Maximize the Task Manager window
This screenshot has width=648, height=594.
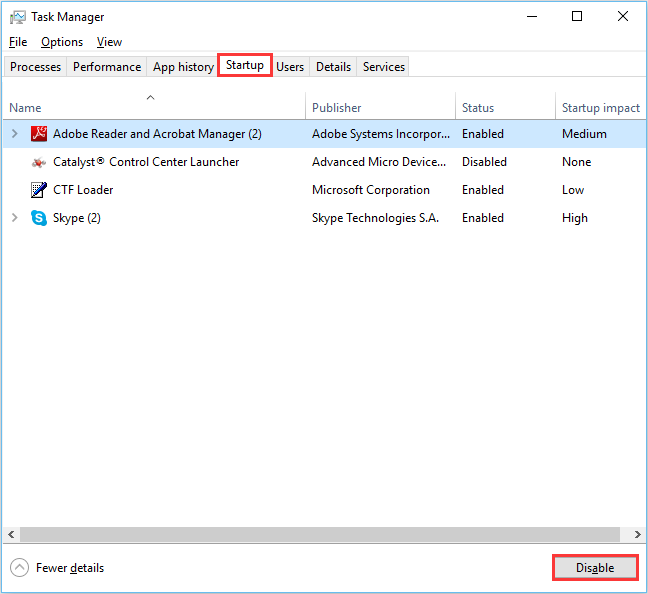click(577, 17)
